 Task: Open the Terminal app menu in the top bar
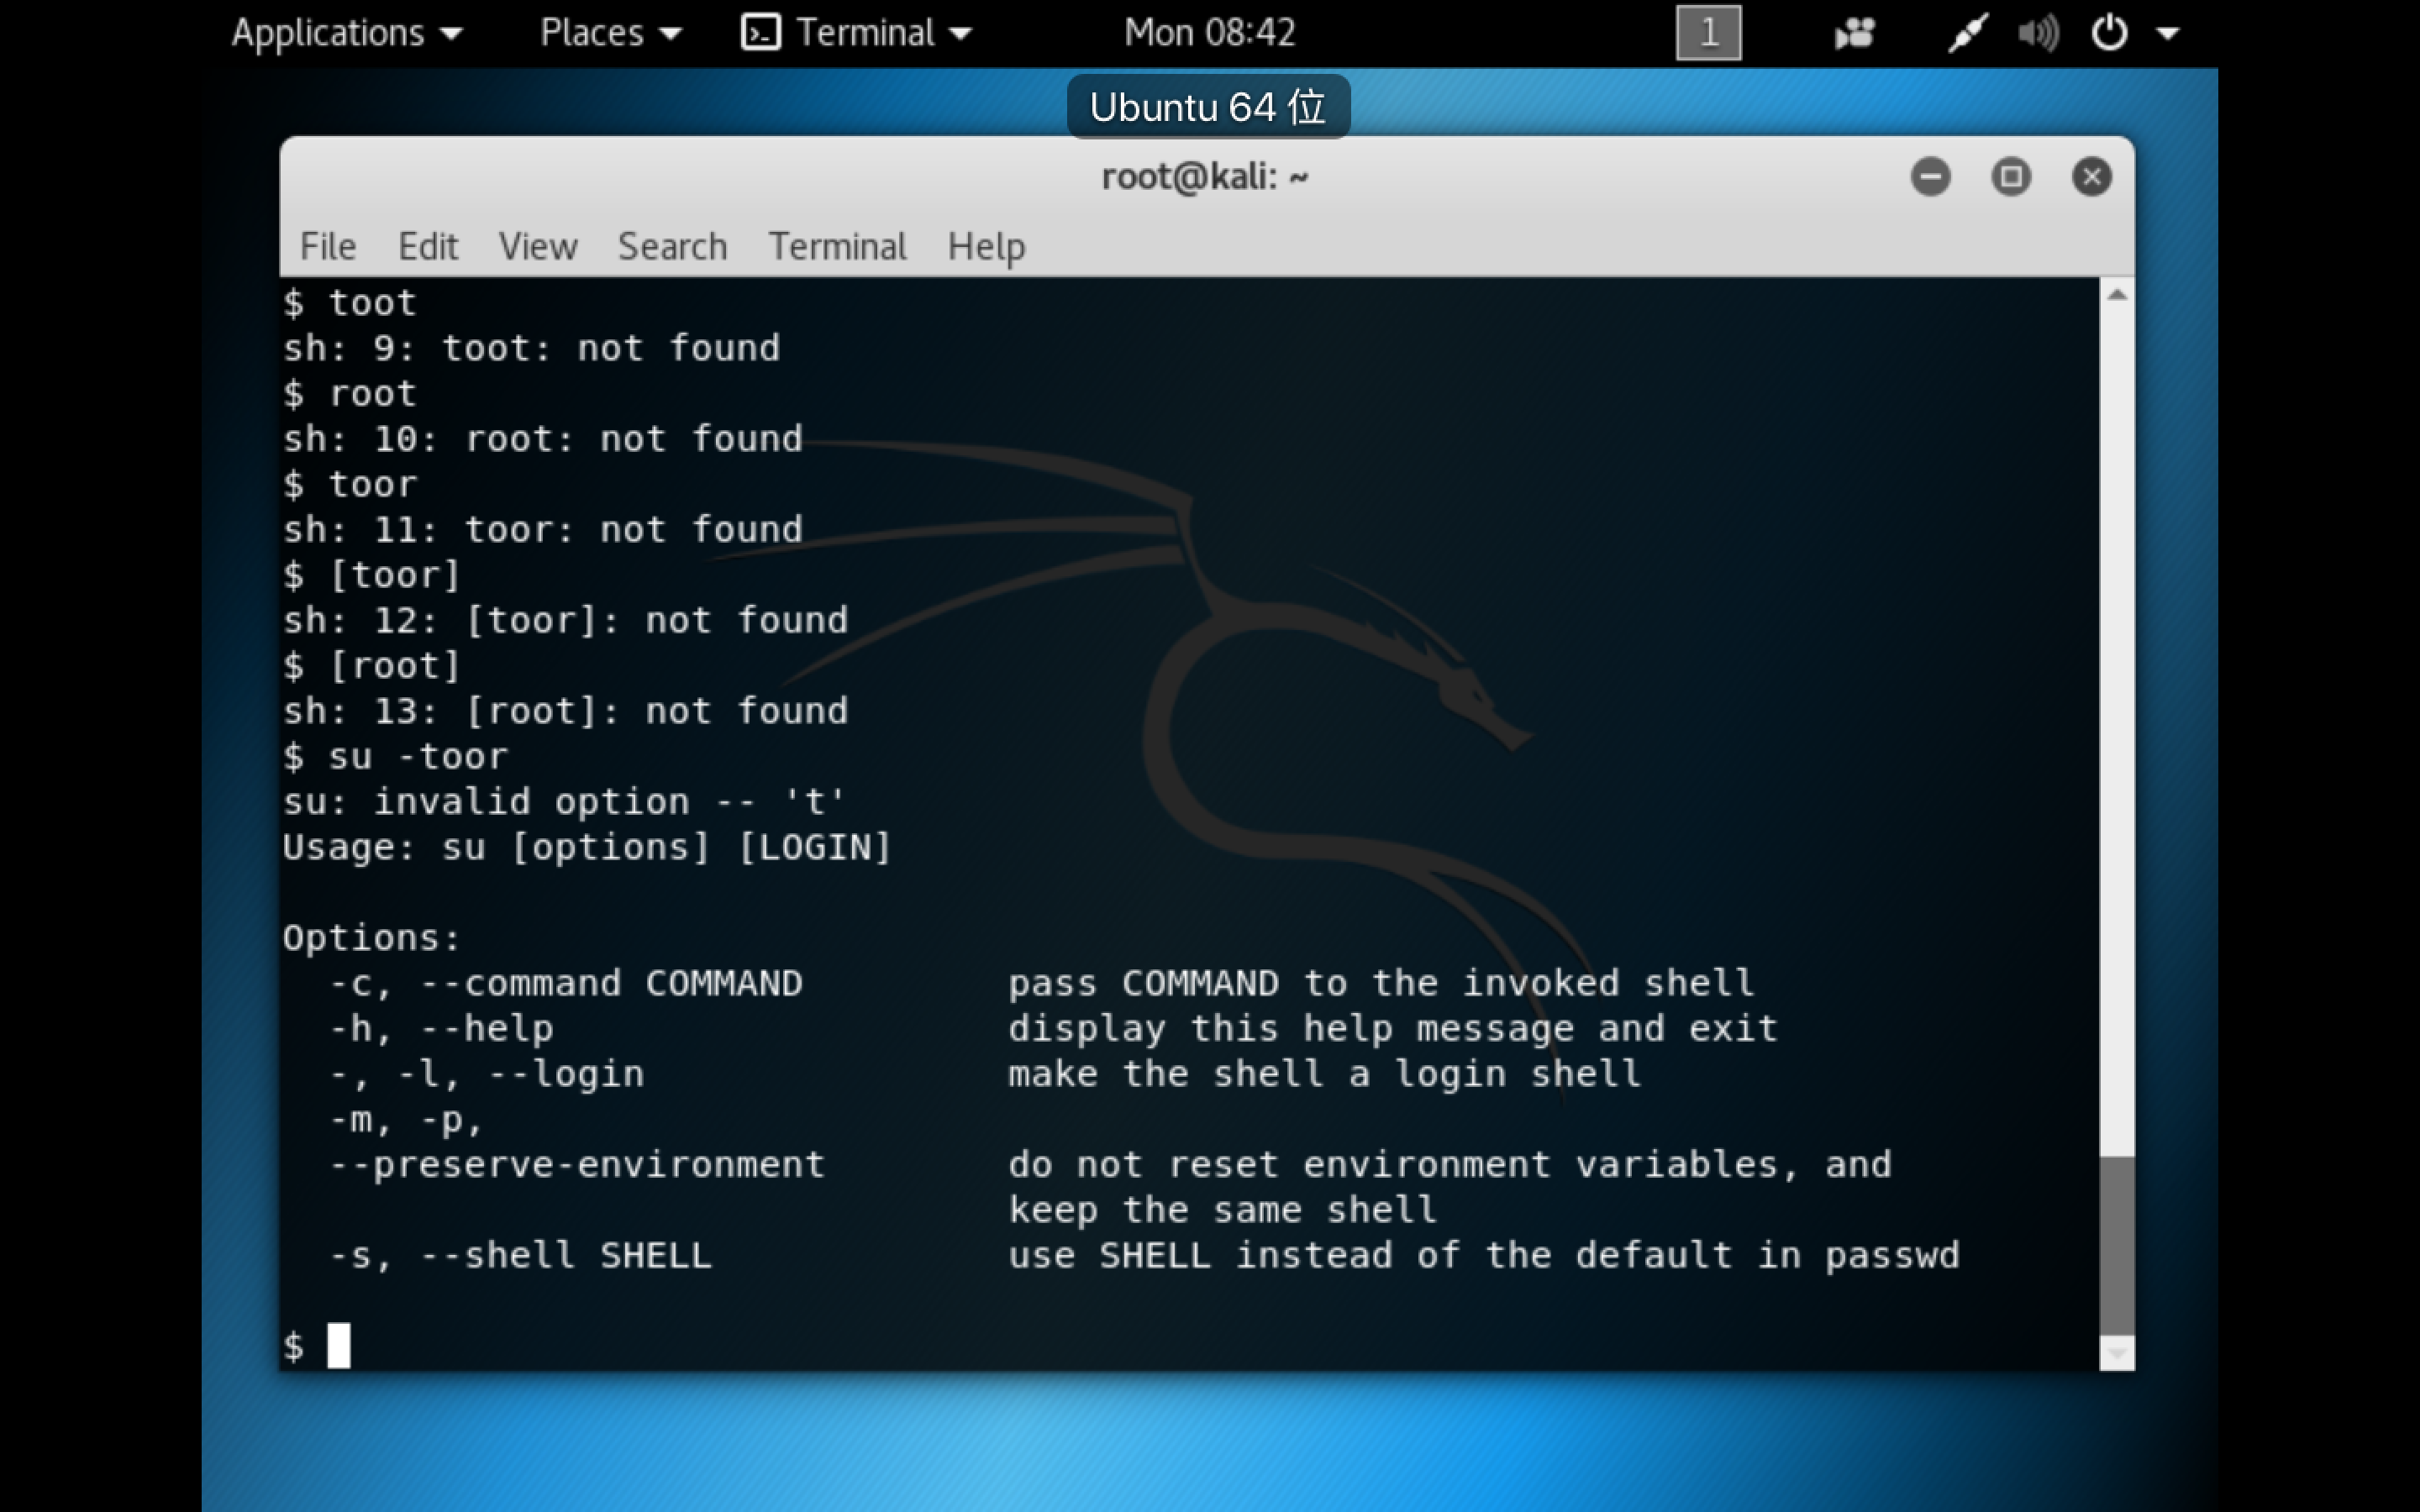tap(856, 33)
